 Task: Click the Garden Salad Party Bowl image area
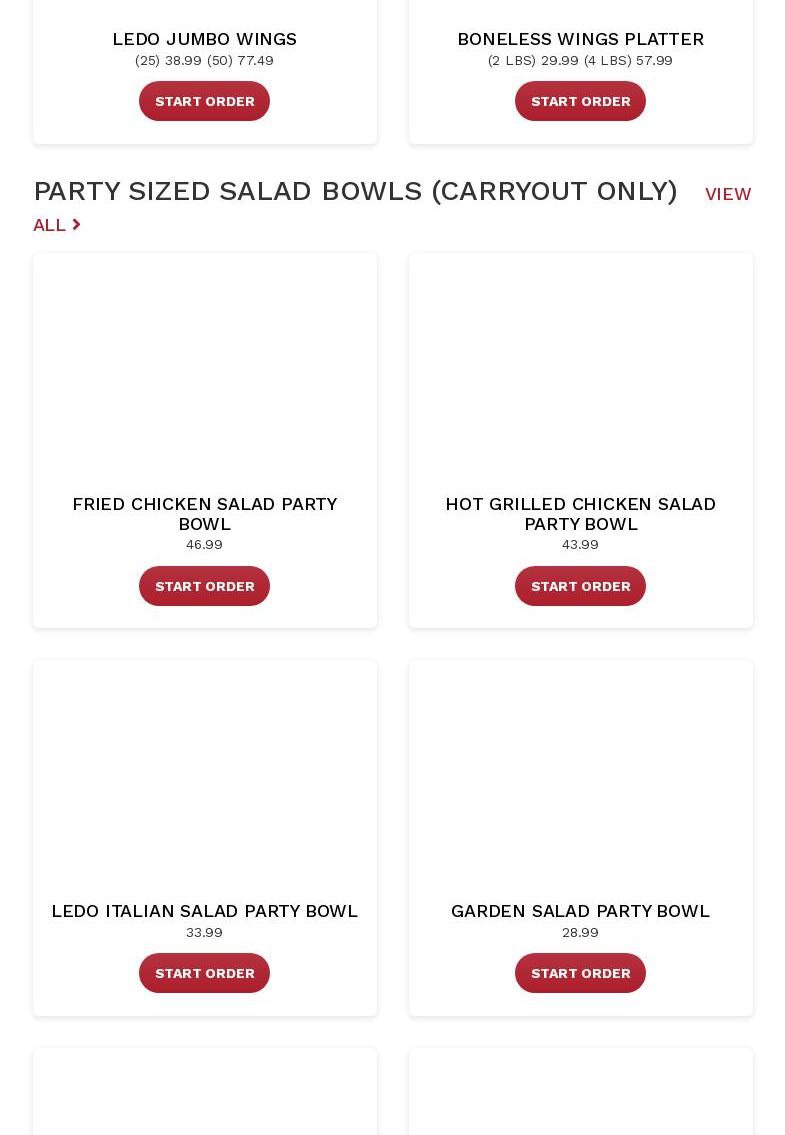pyautogui.click(x=580, y=775)
